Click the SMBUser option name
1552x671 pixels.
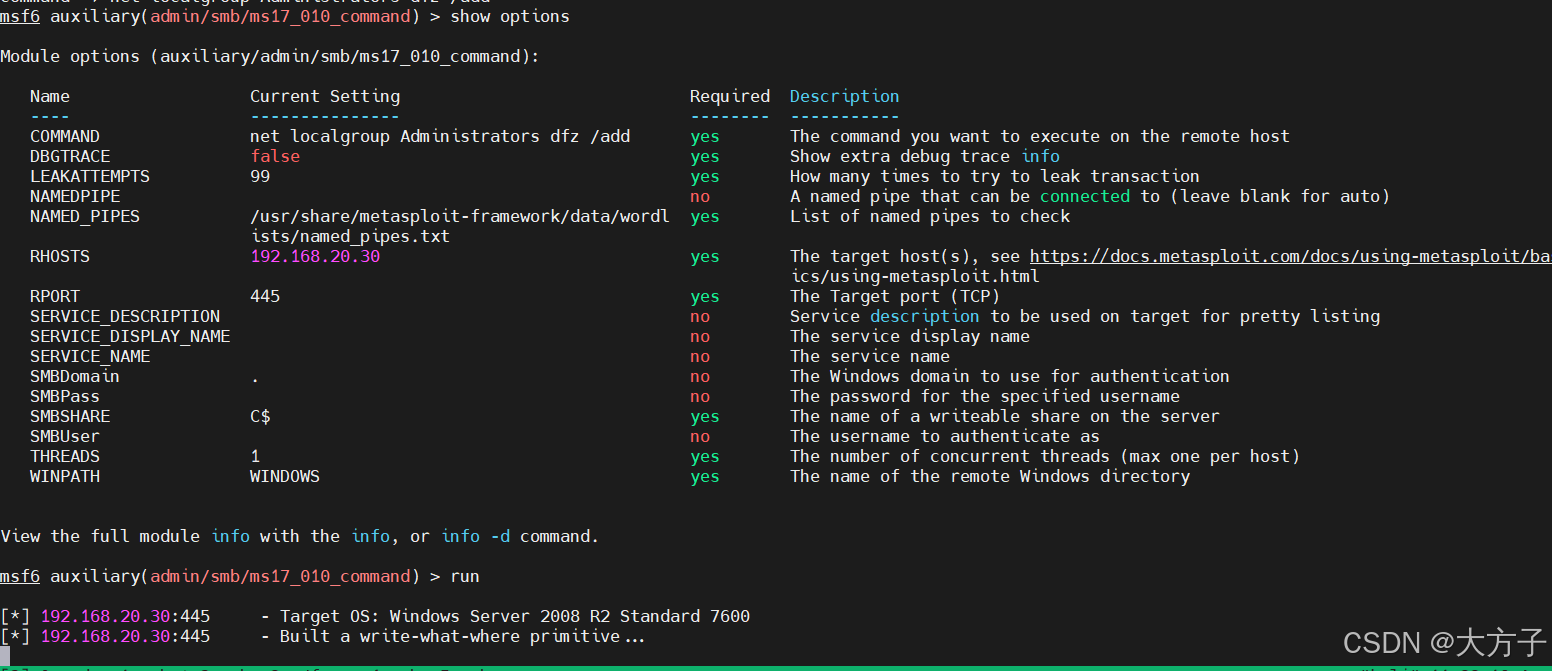65,436
